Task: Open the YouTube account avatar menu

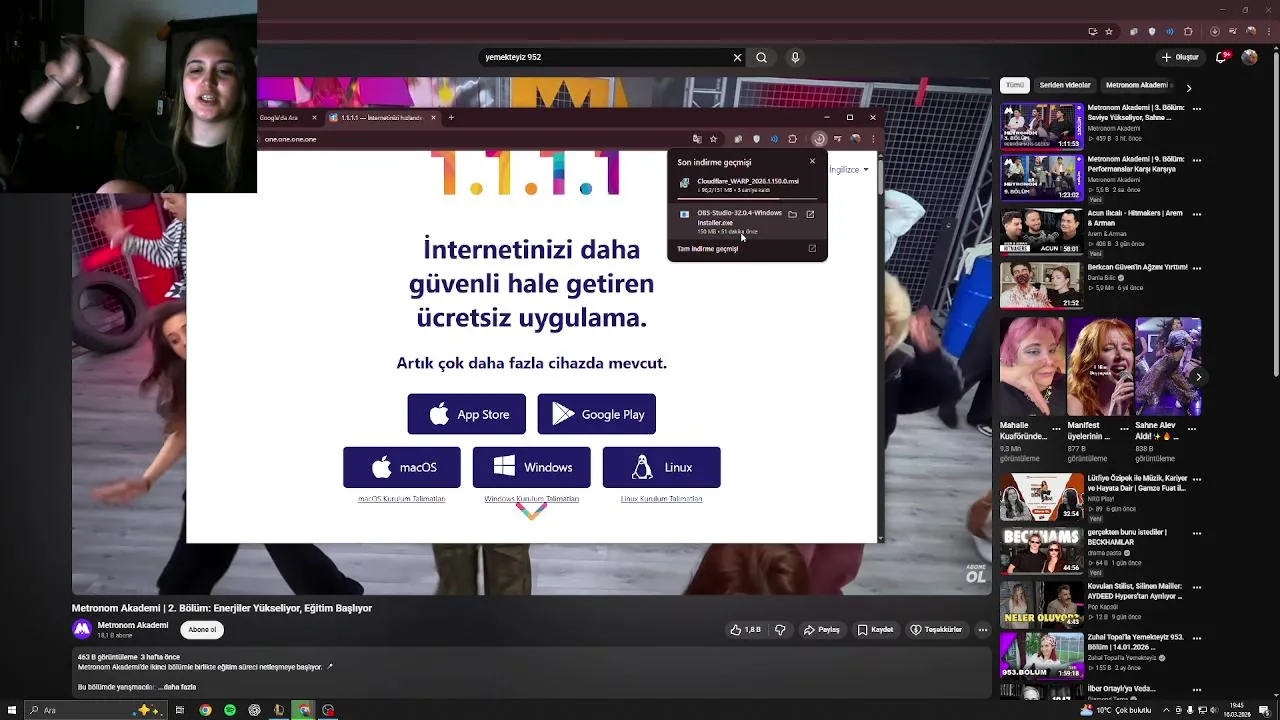Action: [1249, 58]
